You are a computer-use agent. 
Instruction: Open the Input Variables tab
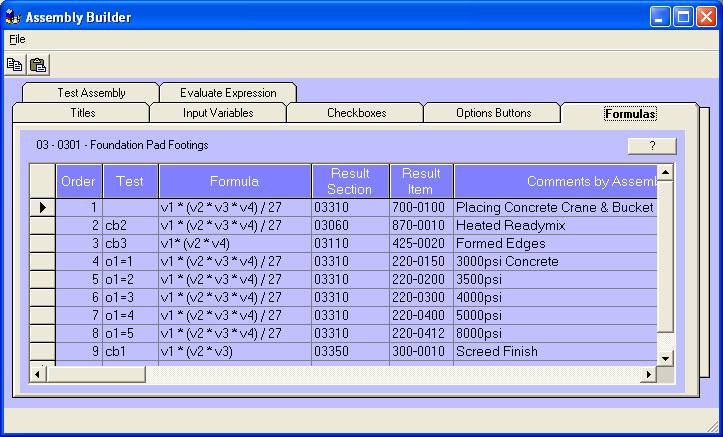[x=218, y=113]
